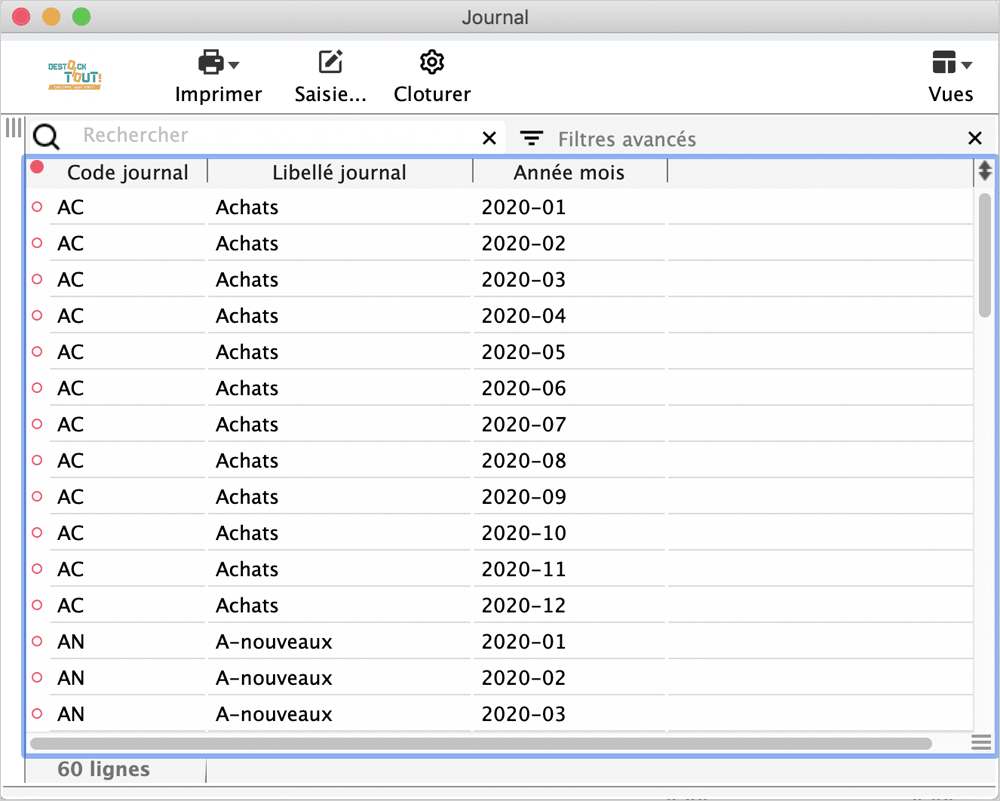Click the vertical scrollbar thumb
The image size is (1000, 801).
pos(985,255)
